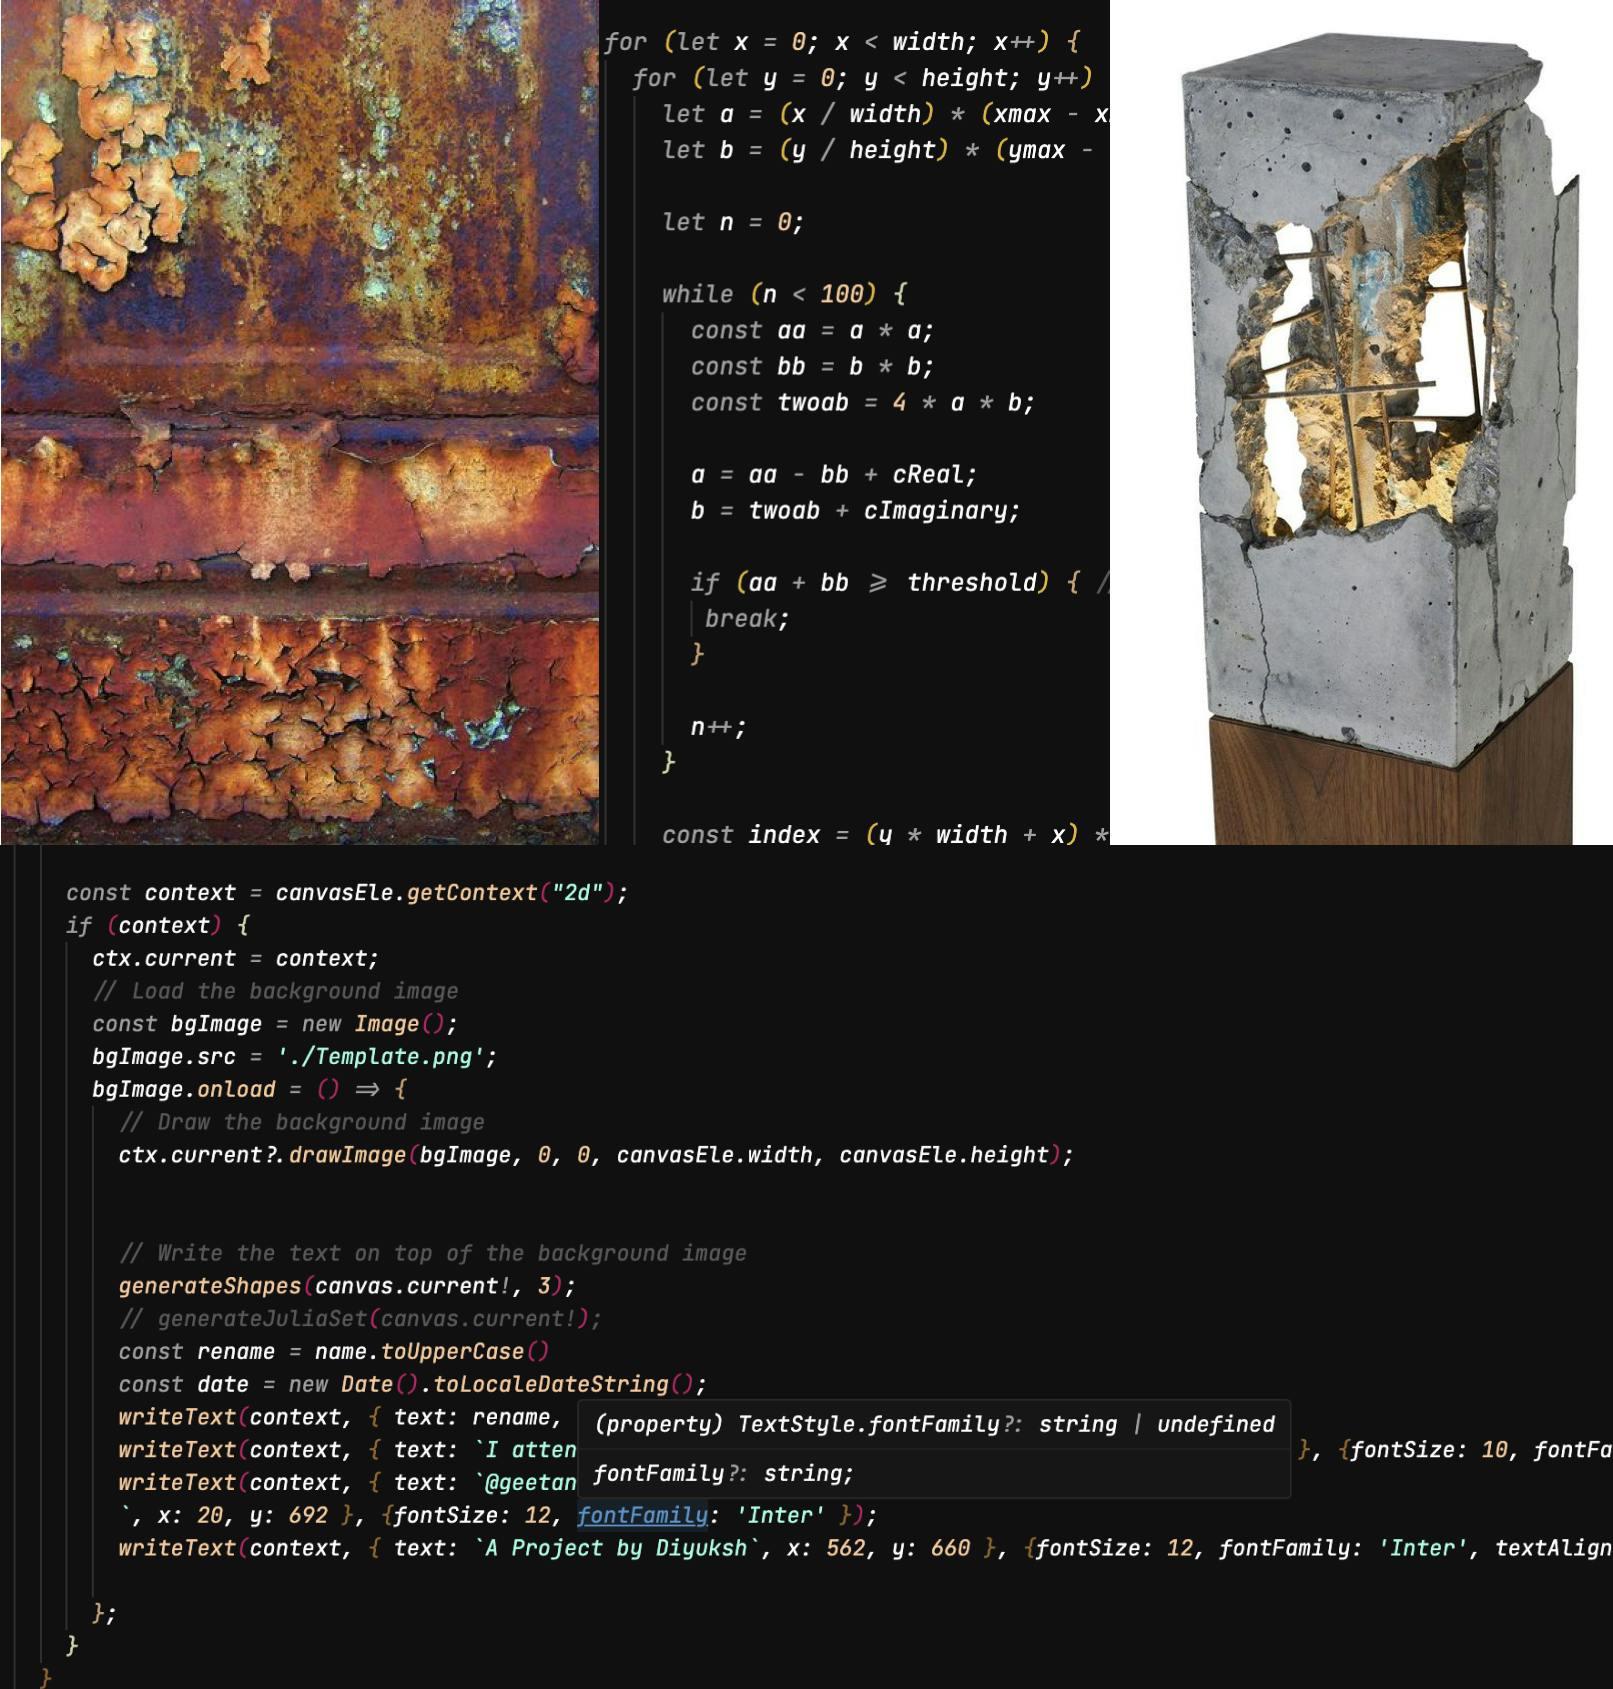The height and width of the screenshot is (1689, 1613).
Task: Click the 'const bgImage = new Image();' line
Action: point(275,1024)
